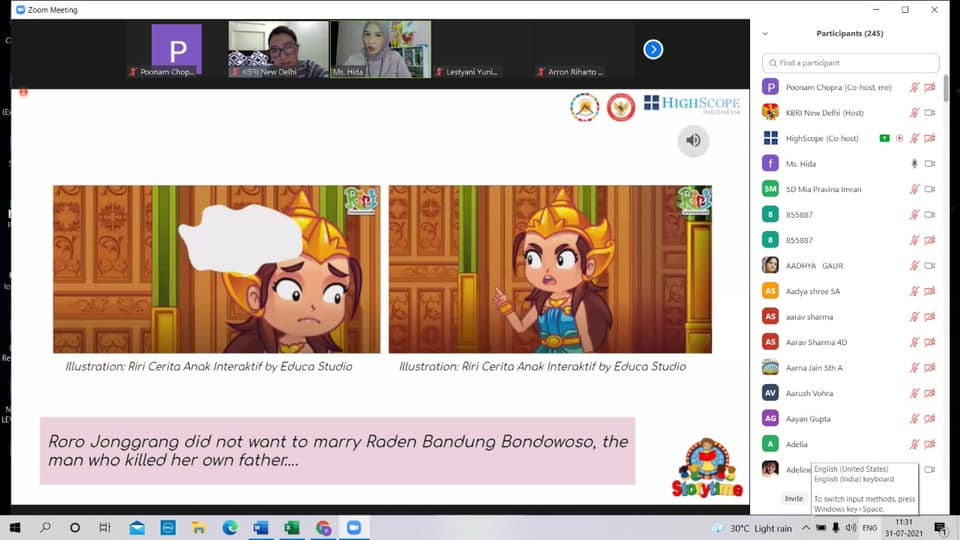Select the KBRI New Delhi video tile

(279, 50)
